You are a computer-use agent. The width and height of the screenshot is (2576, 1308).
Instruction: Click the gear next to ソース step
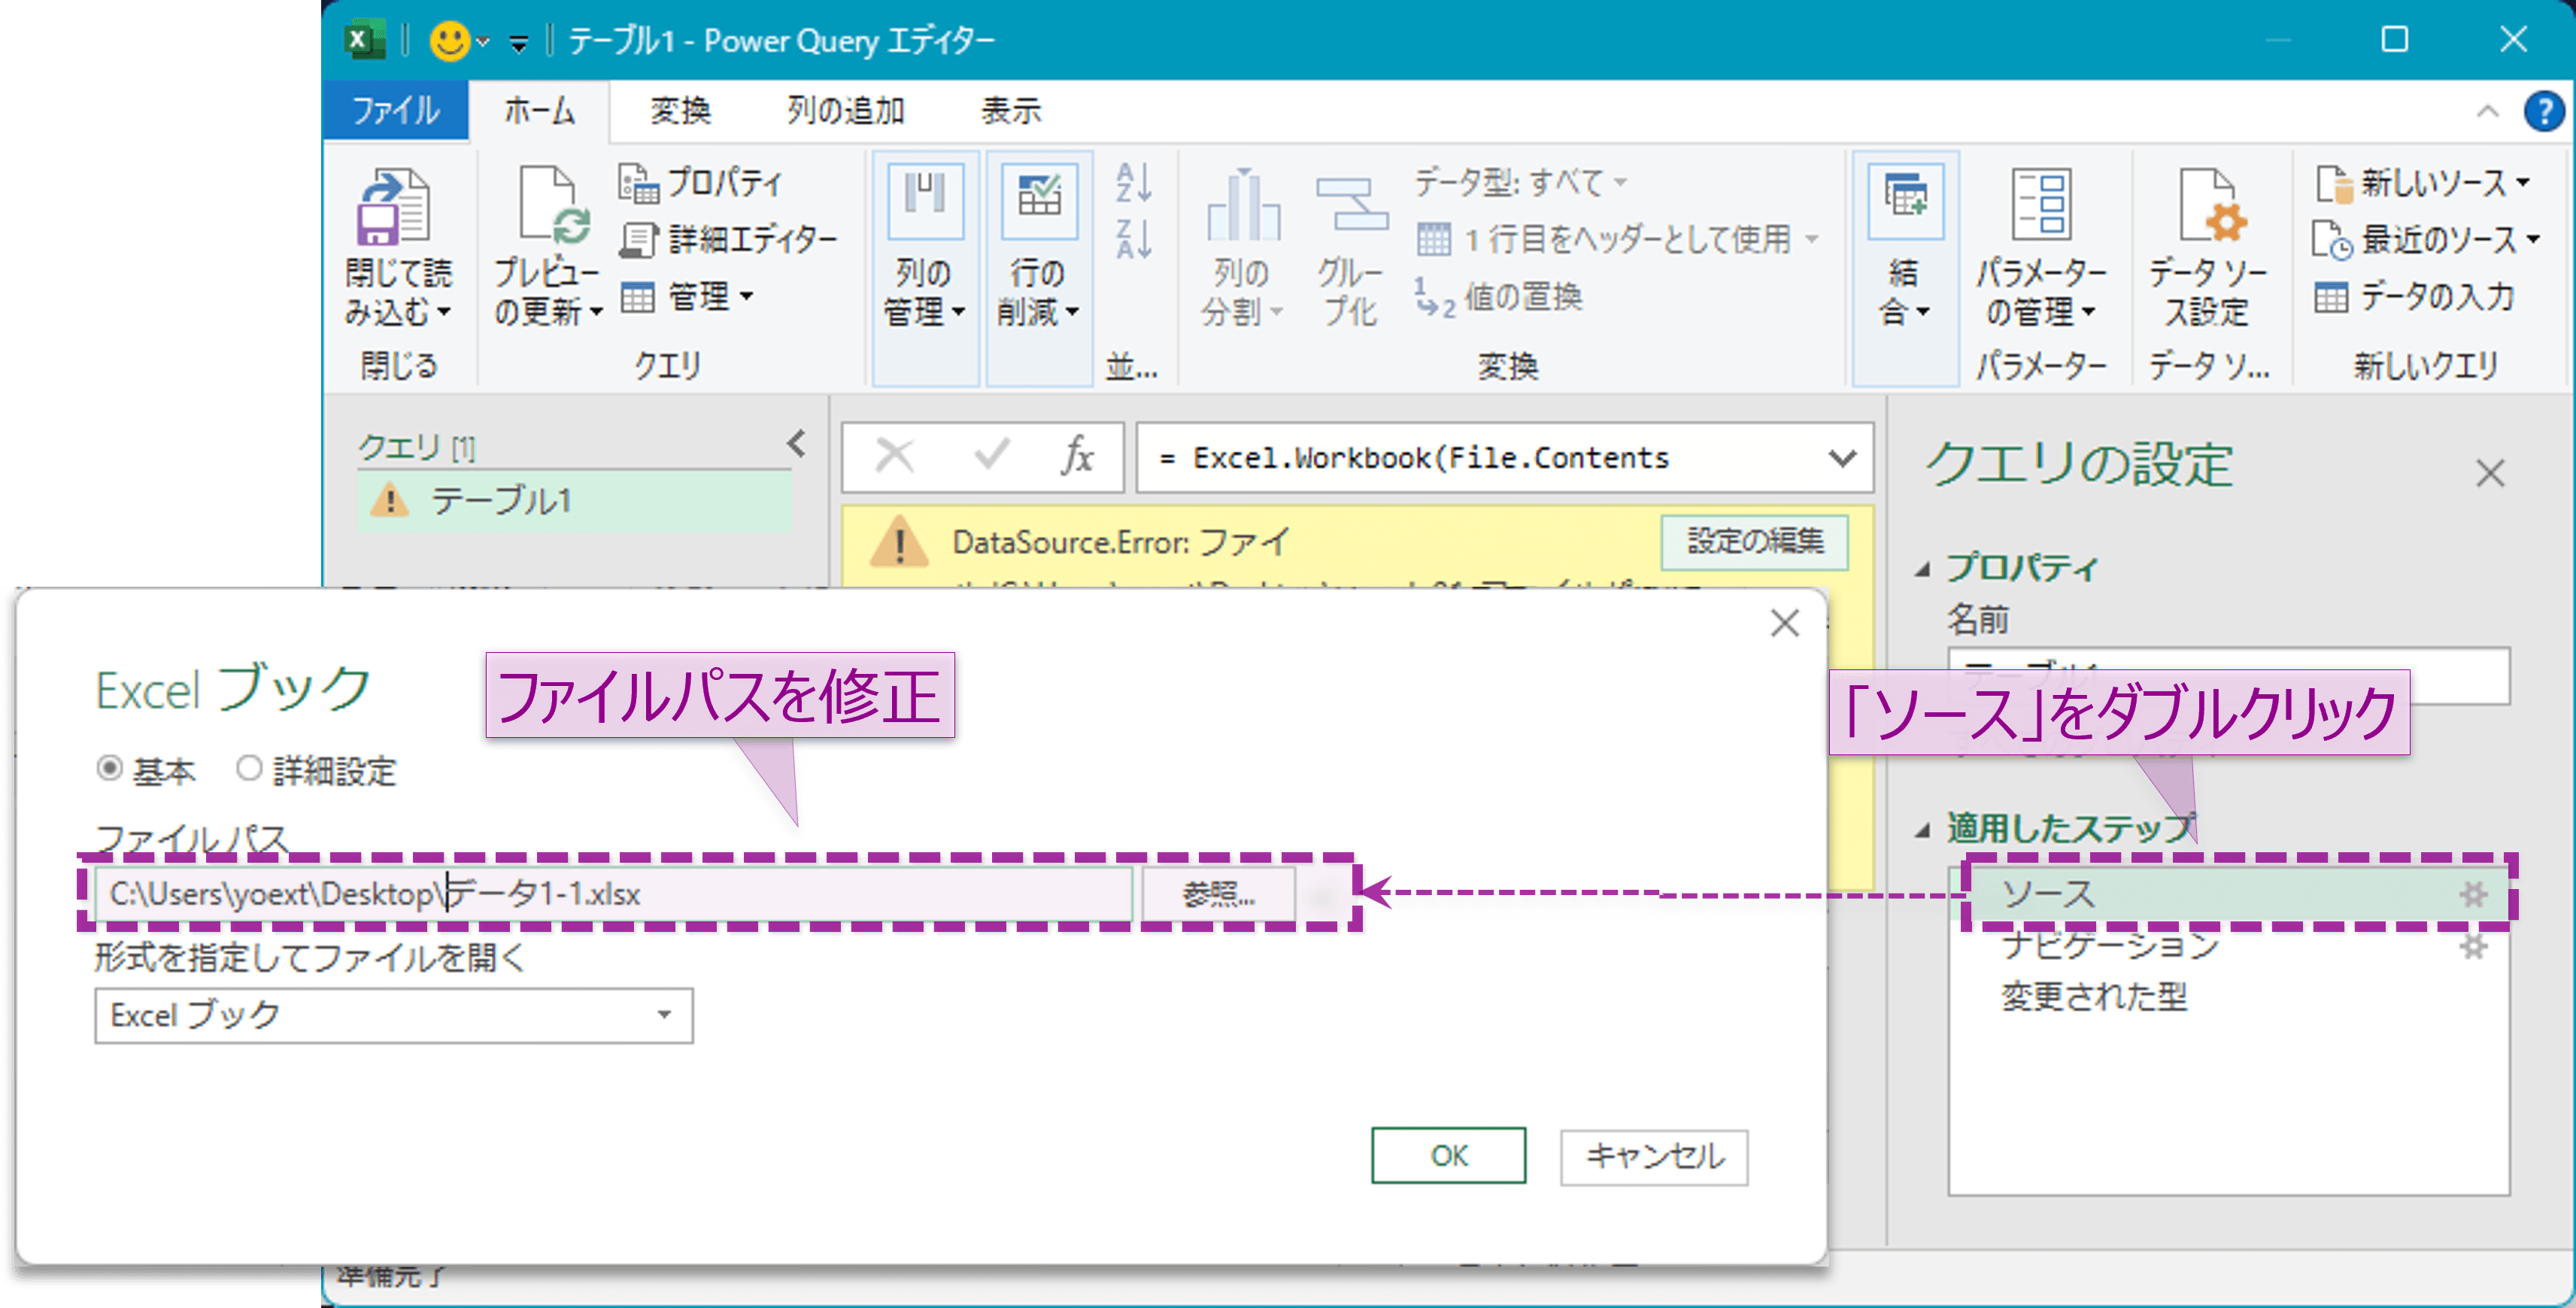2474,894
